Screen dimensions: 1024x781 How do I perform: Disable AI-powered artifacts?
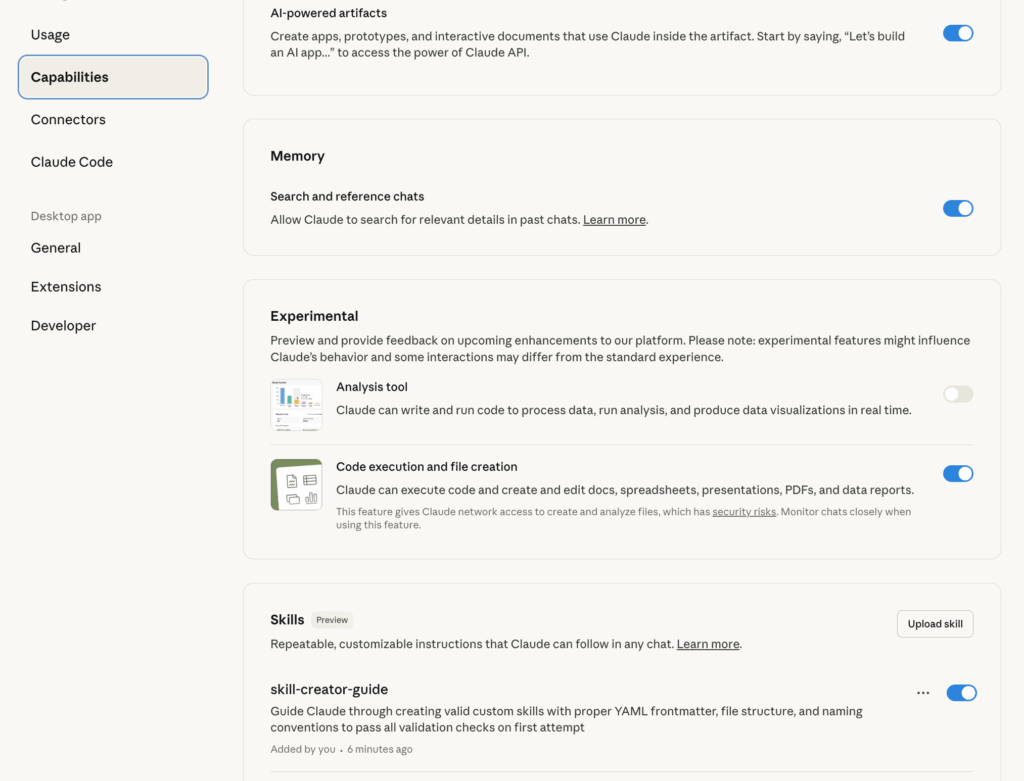pos(957,33)
